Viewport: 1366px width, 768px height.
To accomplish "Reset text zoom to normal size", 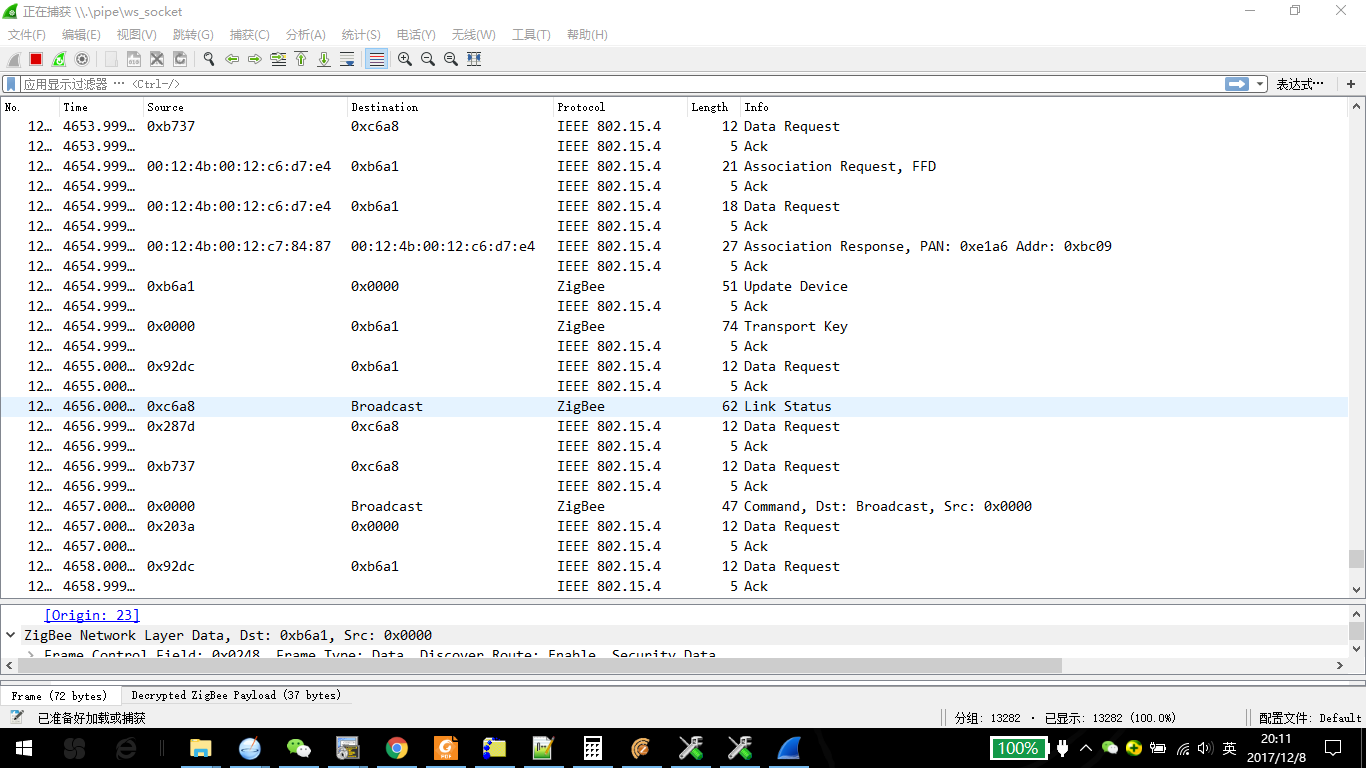I will pyautogui.click(x=451, y=59).
